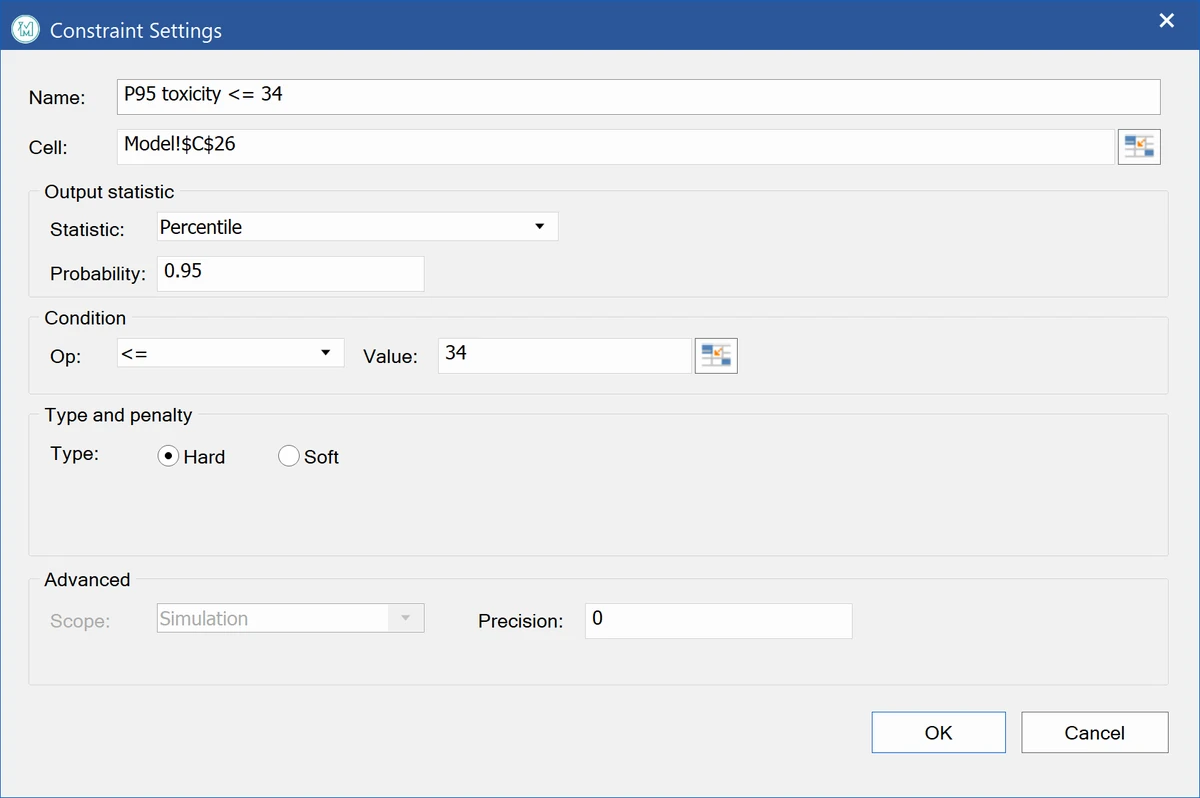Click the 'Name:' label

(57, 98)
